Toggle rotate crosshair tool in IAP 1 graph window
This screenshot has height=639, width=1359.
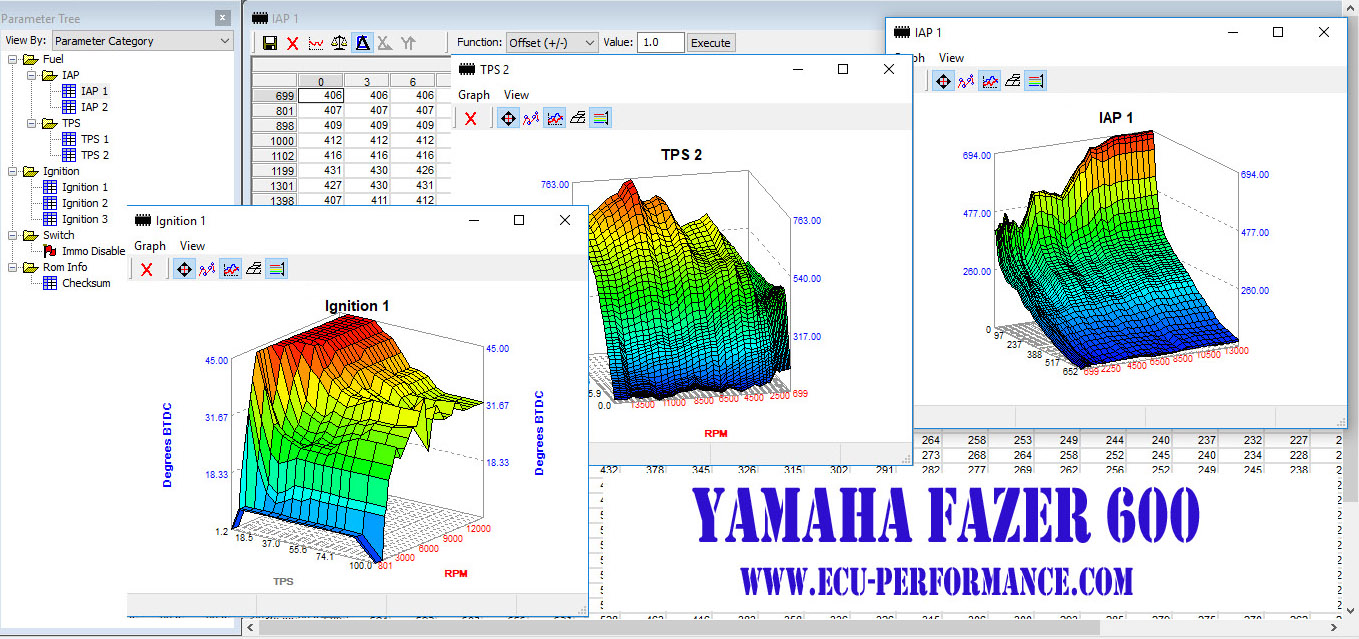tap(943, 81)
